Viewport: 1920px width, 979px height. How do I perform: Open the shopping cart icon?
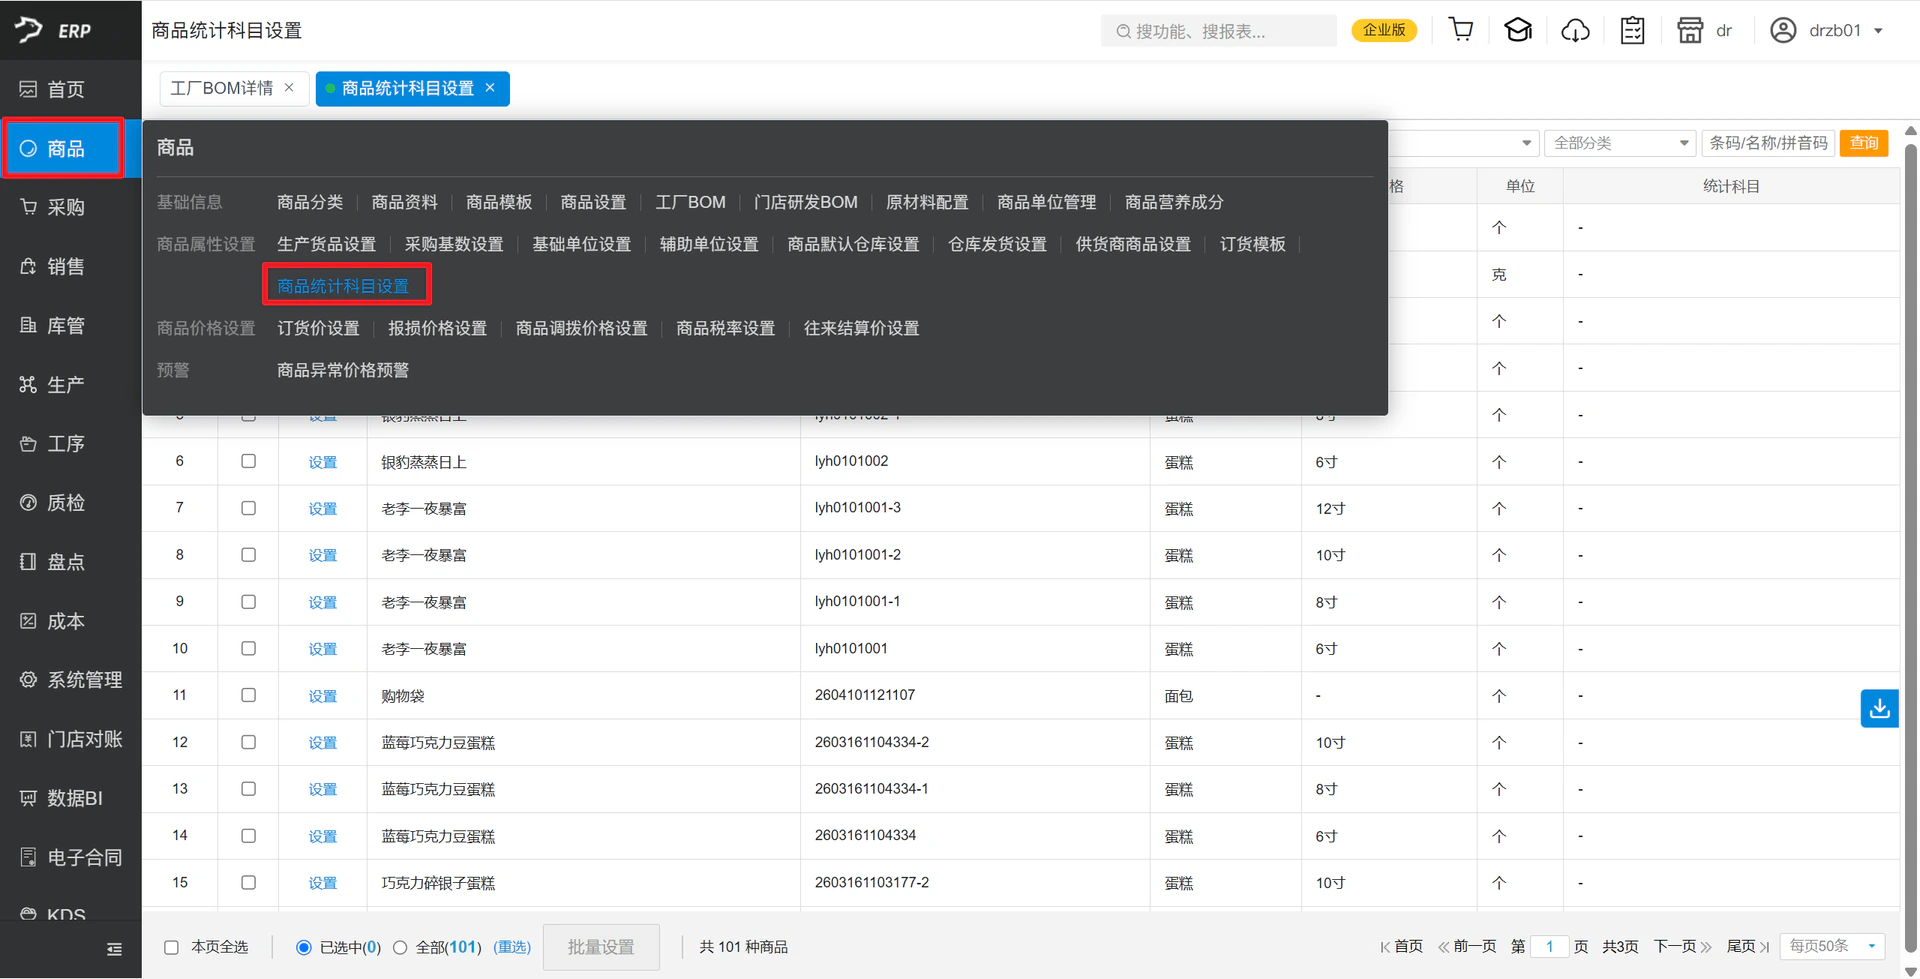coord(1461,30)
